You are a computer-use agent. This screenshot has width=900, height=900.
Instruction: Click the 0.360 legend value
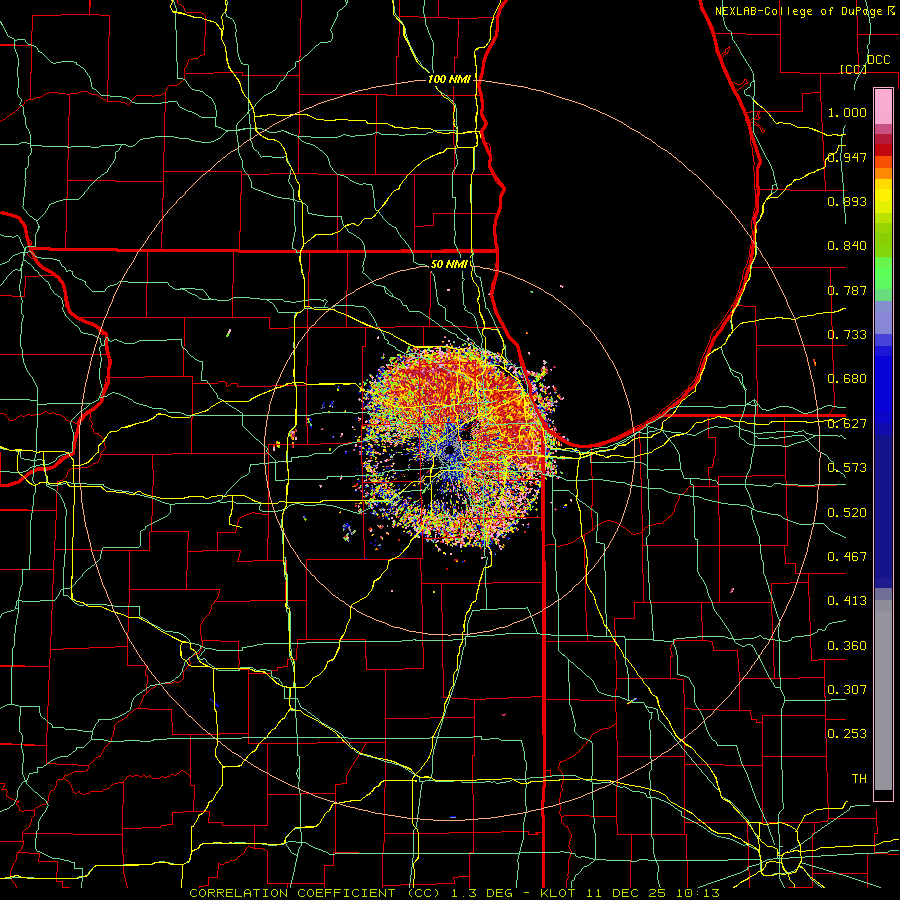click(847, 646)
